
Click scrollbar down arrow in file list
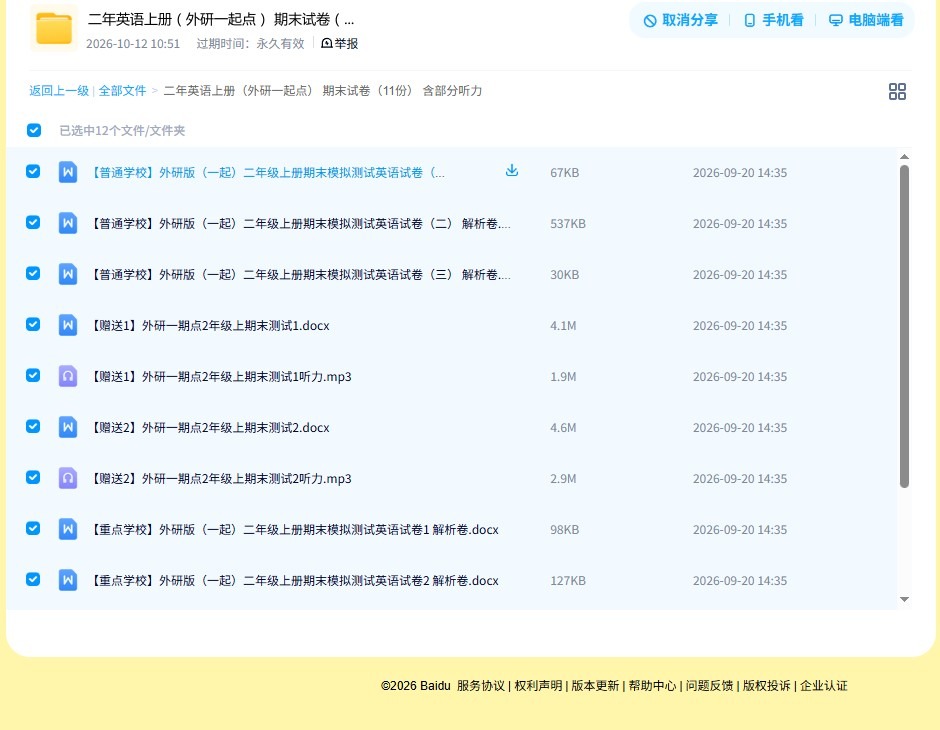905,599
